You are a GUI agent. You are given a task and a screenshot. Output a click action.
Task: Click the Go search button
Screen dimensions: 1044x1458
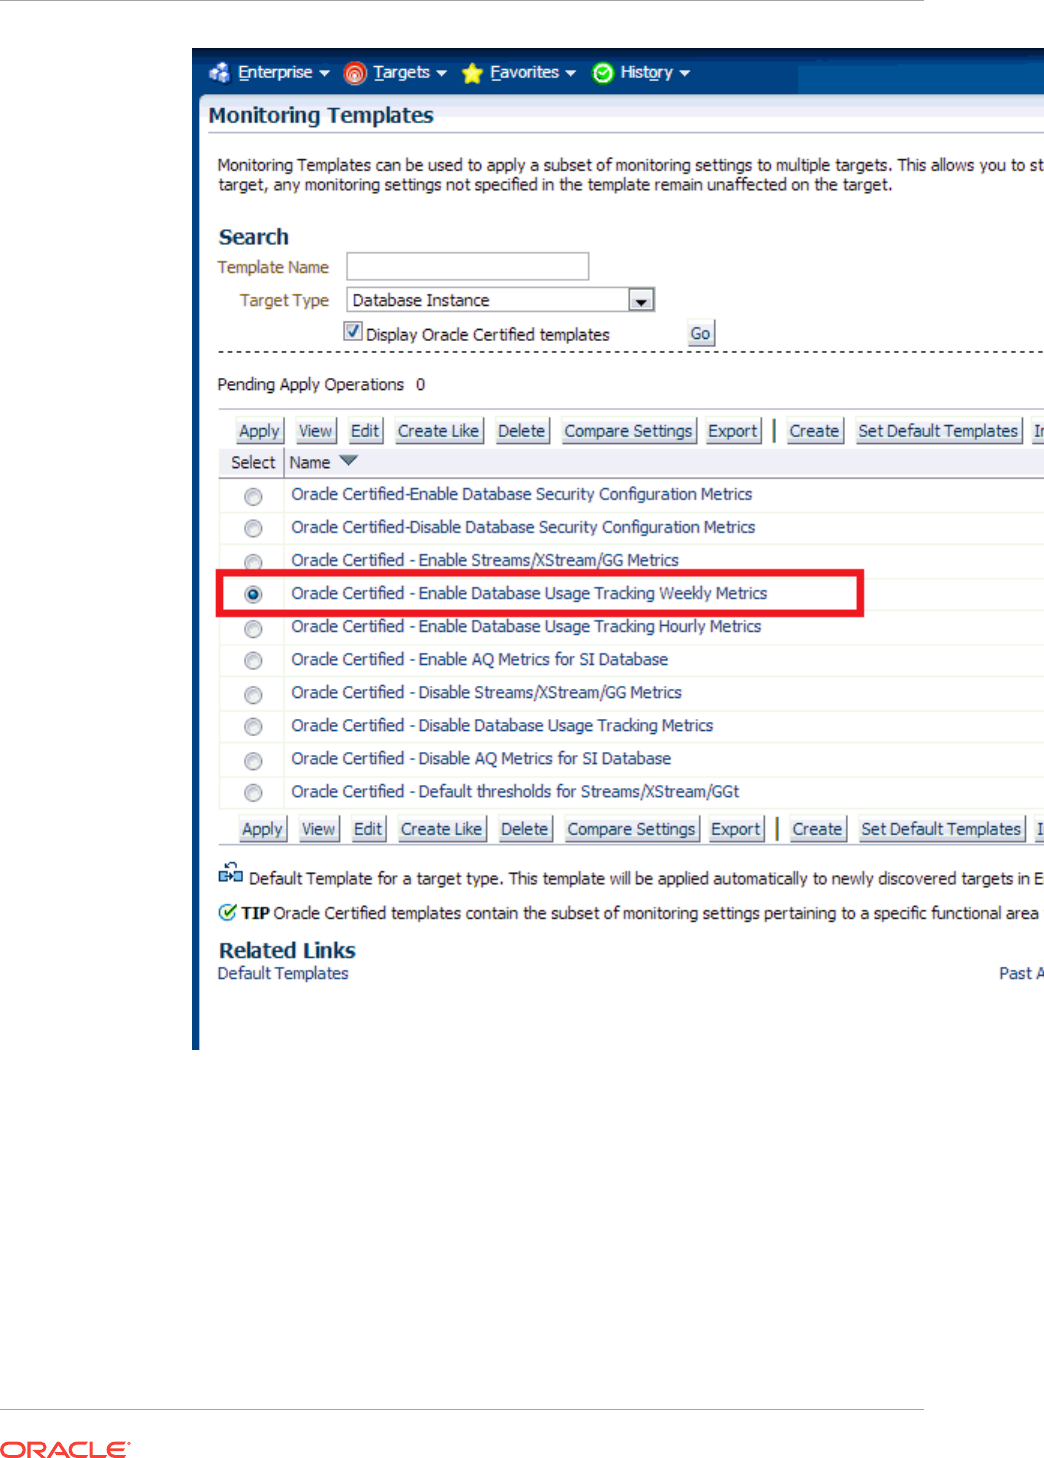[700, 334]
